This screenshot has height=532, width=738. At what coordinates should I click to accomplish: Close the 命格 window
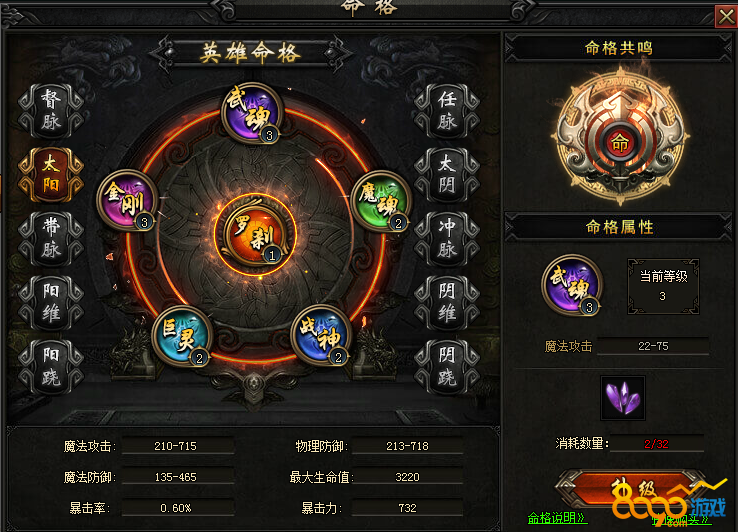(726, 17)
